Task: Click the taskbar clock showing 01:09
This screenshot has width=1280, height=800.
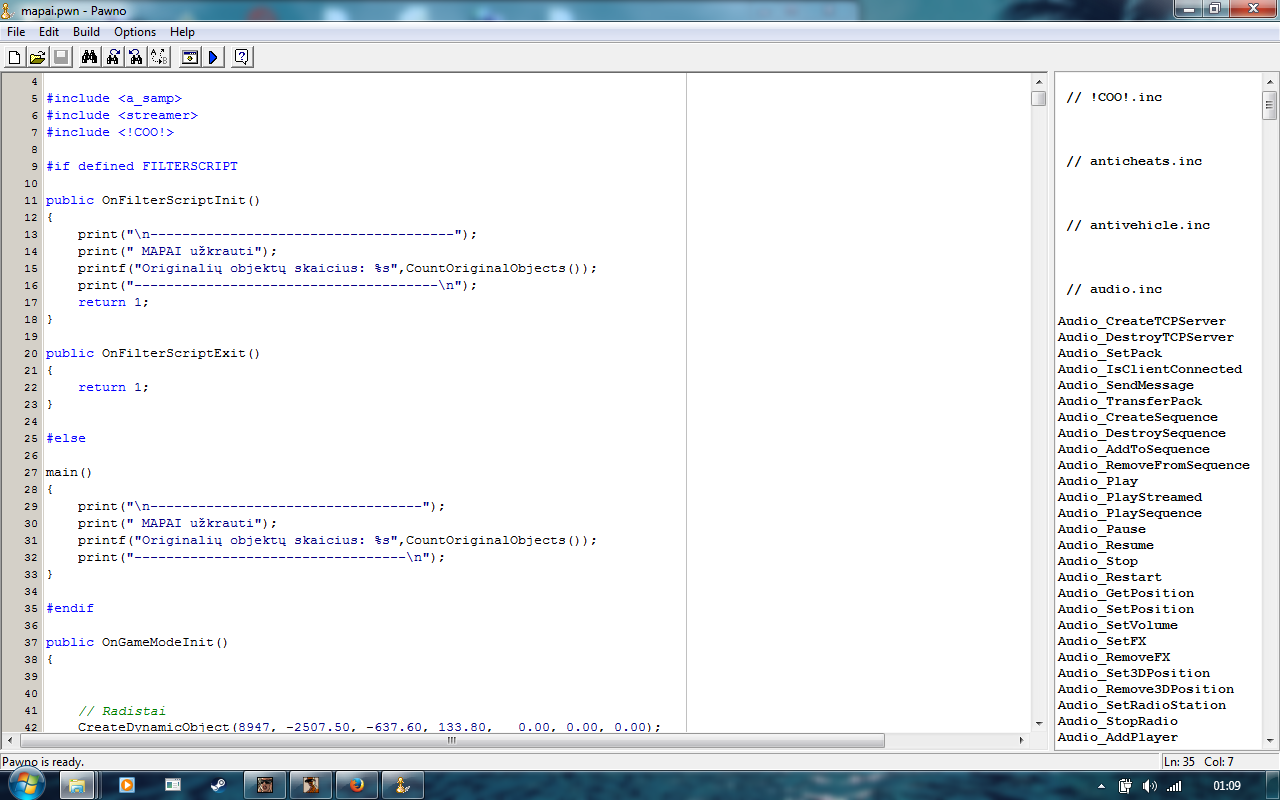Action: pos(1226,786)
